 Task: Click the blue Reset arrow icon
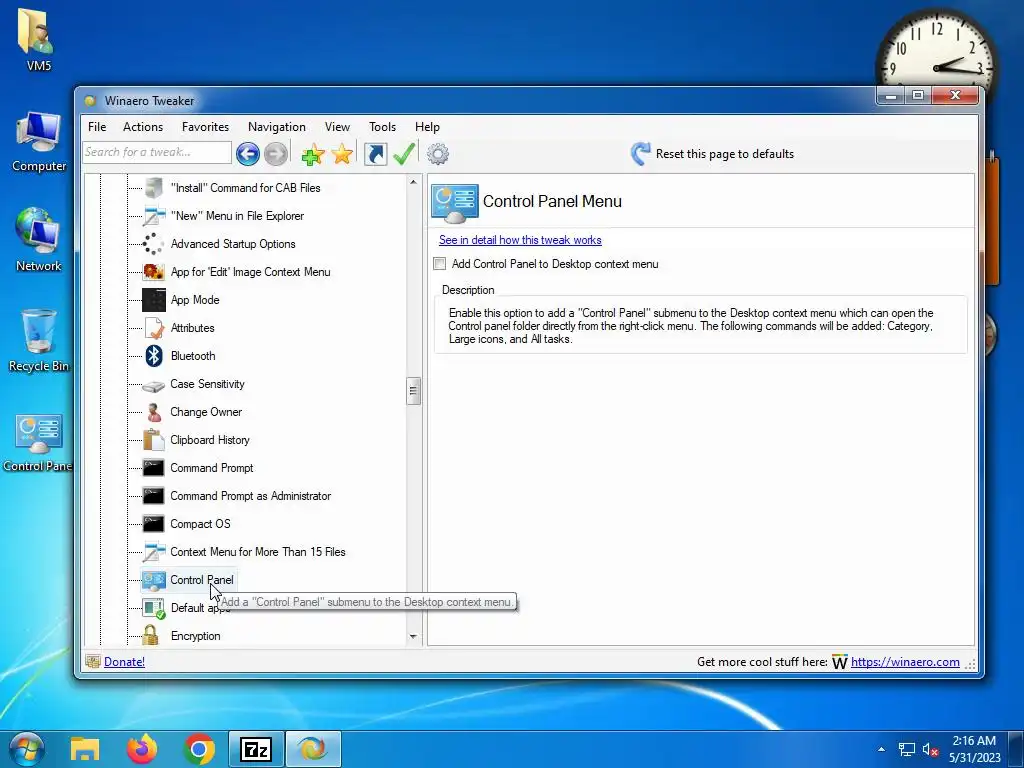point(640,153)
